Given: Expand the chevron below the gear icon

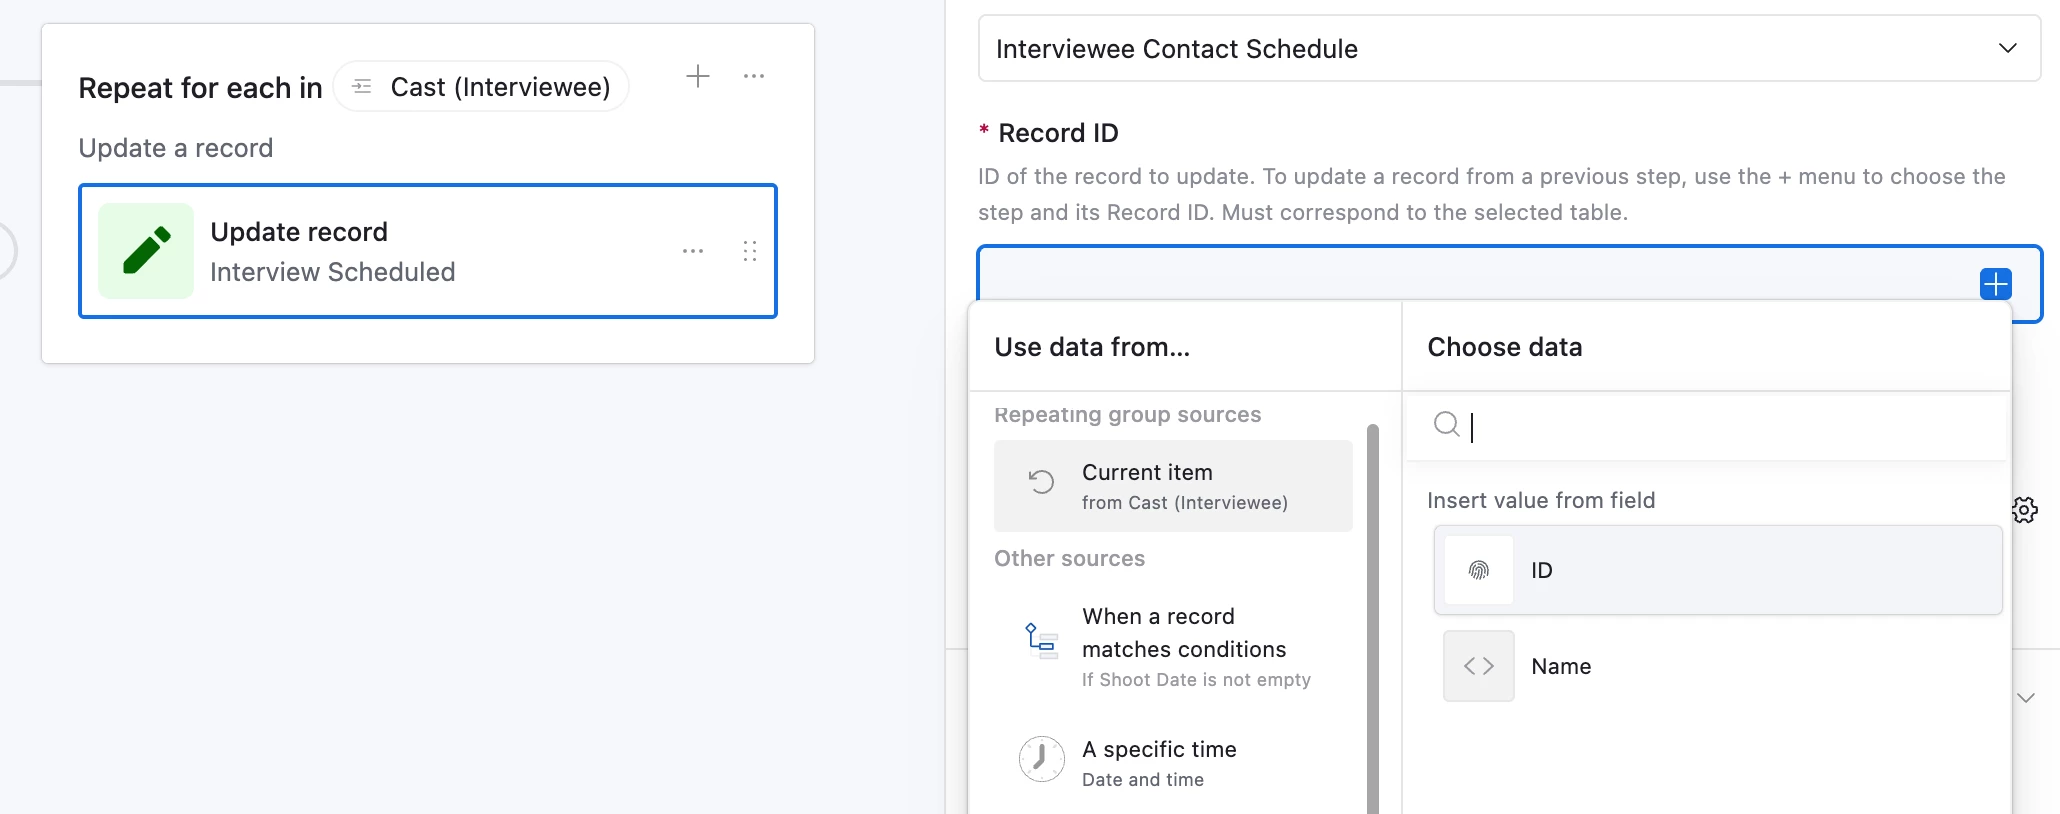Looking at the screenshot, I should click(2026, 698).
